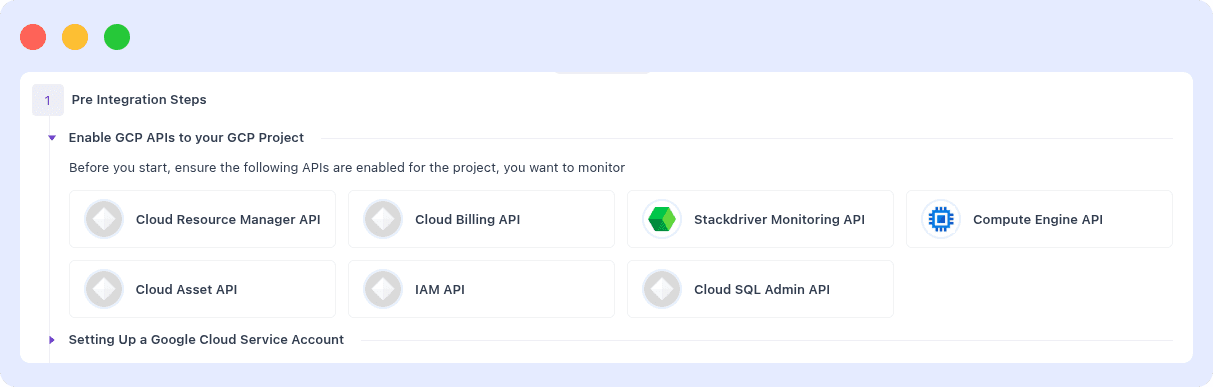Open the IAM API label
This screenshot has height=387, width=1213.
[440, 289]
